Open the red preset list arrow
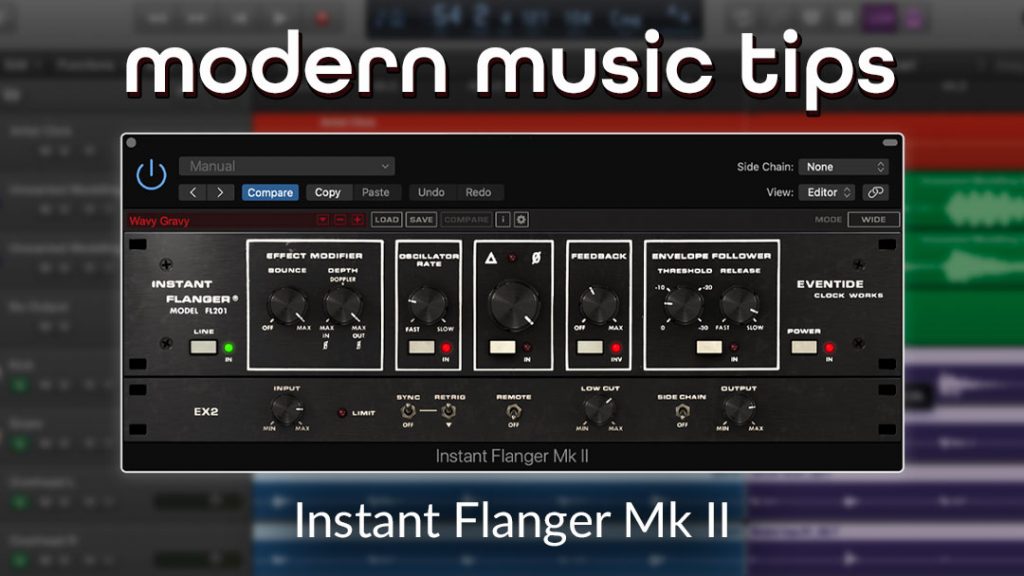 [x=323, y=220]
